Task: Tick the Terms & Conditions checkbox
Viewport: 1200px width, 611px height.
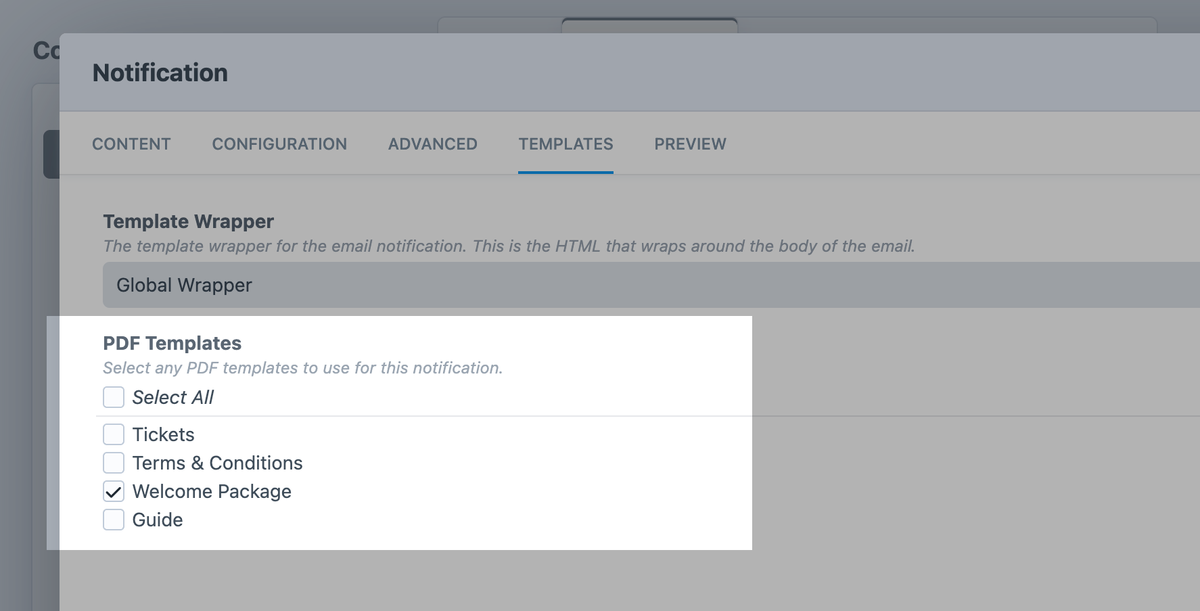Action: tap(114, 463)
